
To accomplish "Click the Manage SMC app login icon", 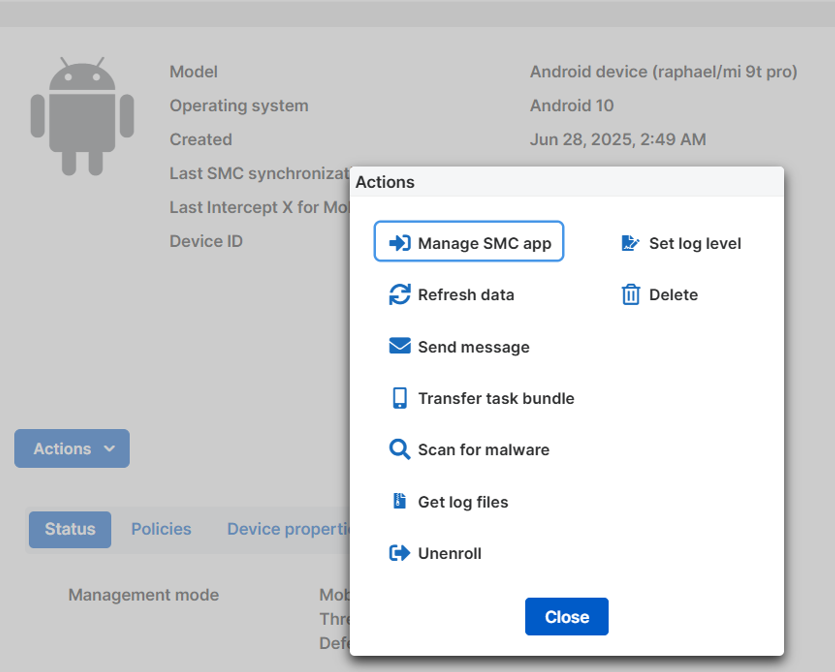I will coord(400,240).
